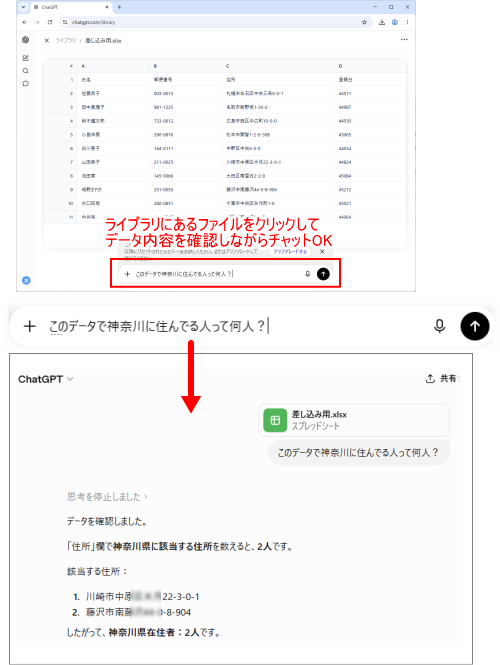Click the chatgpt.com/library address bar

(216, 22)
